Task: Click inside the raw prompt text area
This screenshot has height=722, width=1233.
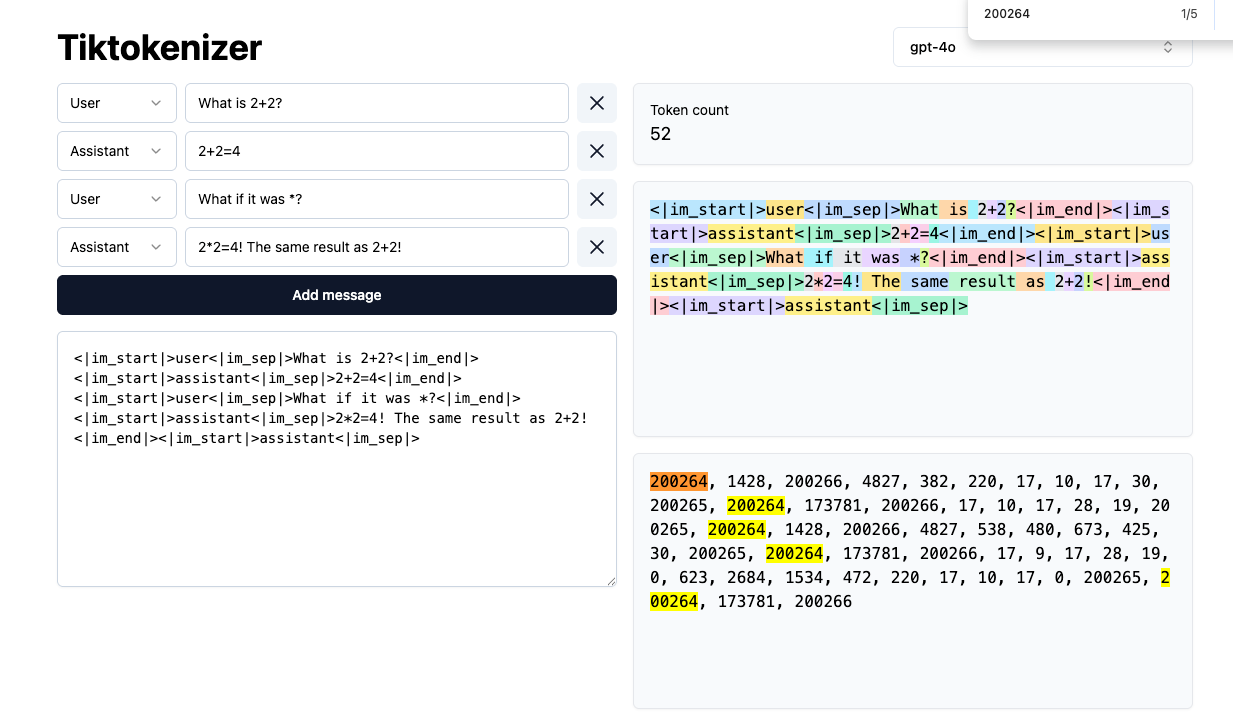Action: click(x=337, y=459)
